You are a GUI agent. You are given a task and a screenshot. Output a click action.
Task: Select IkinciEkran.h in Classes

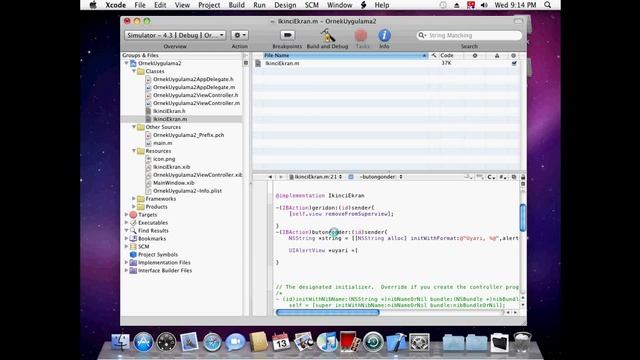tap(169, 111)
